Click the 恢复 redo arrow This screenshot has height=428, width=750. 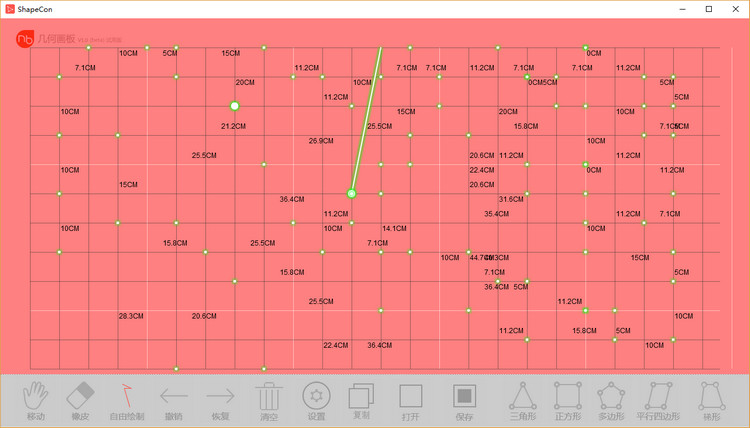[221, 403]
